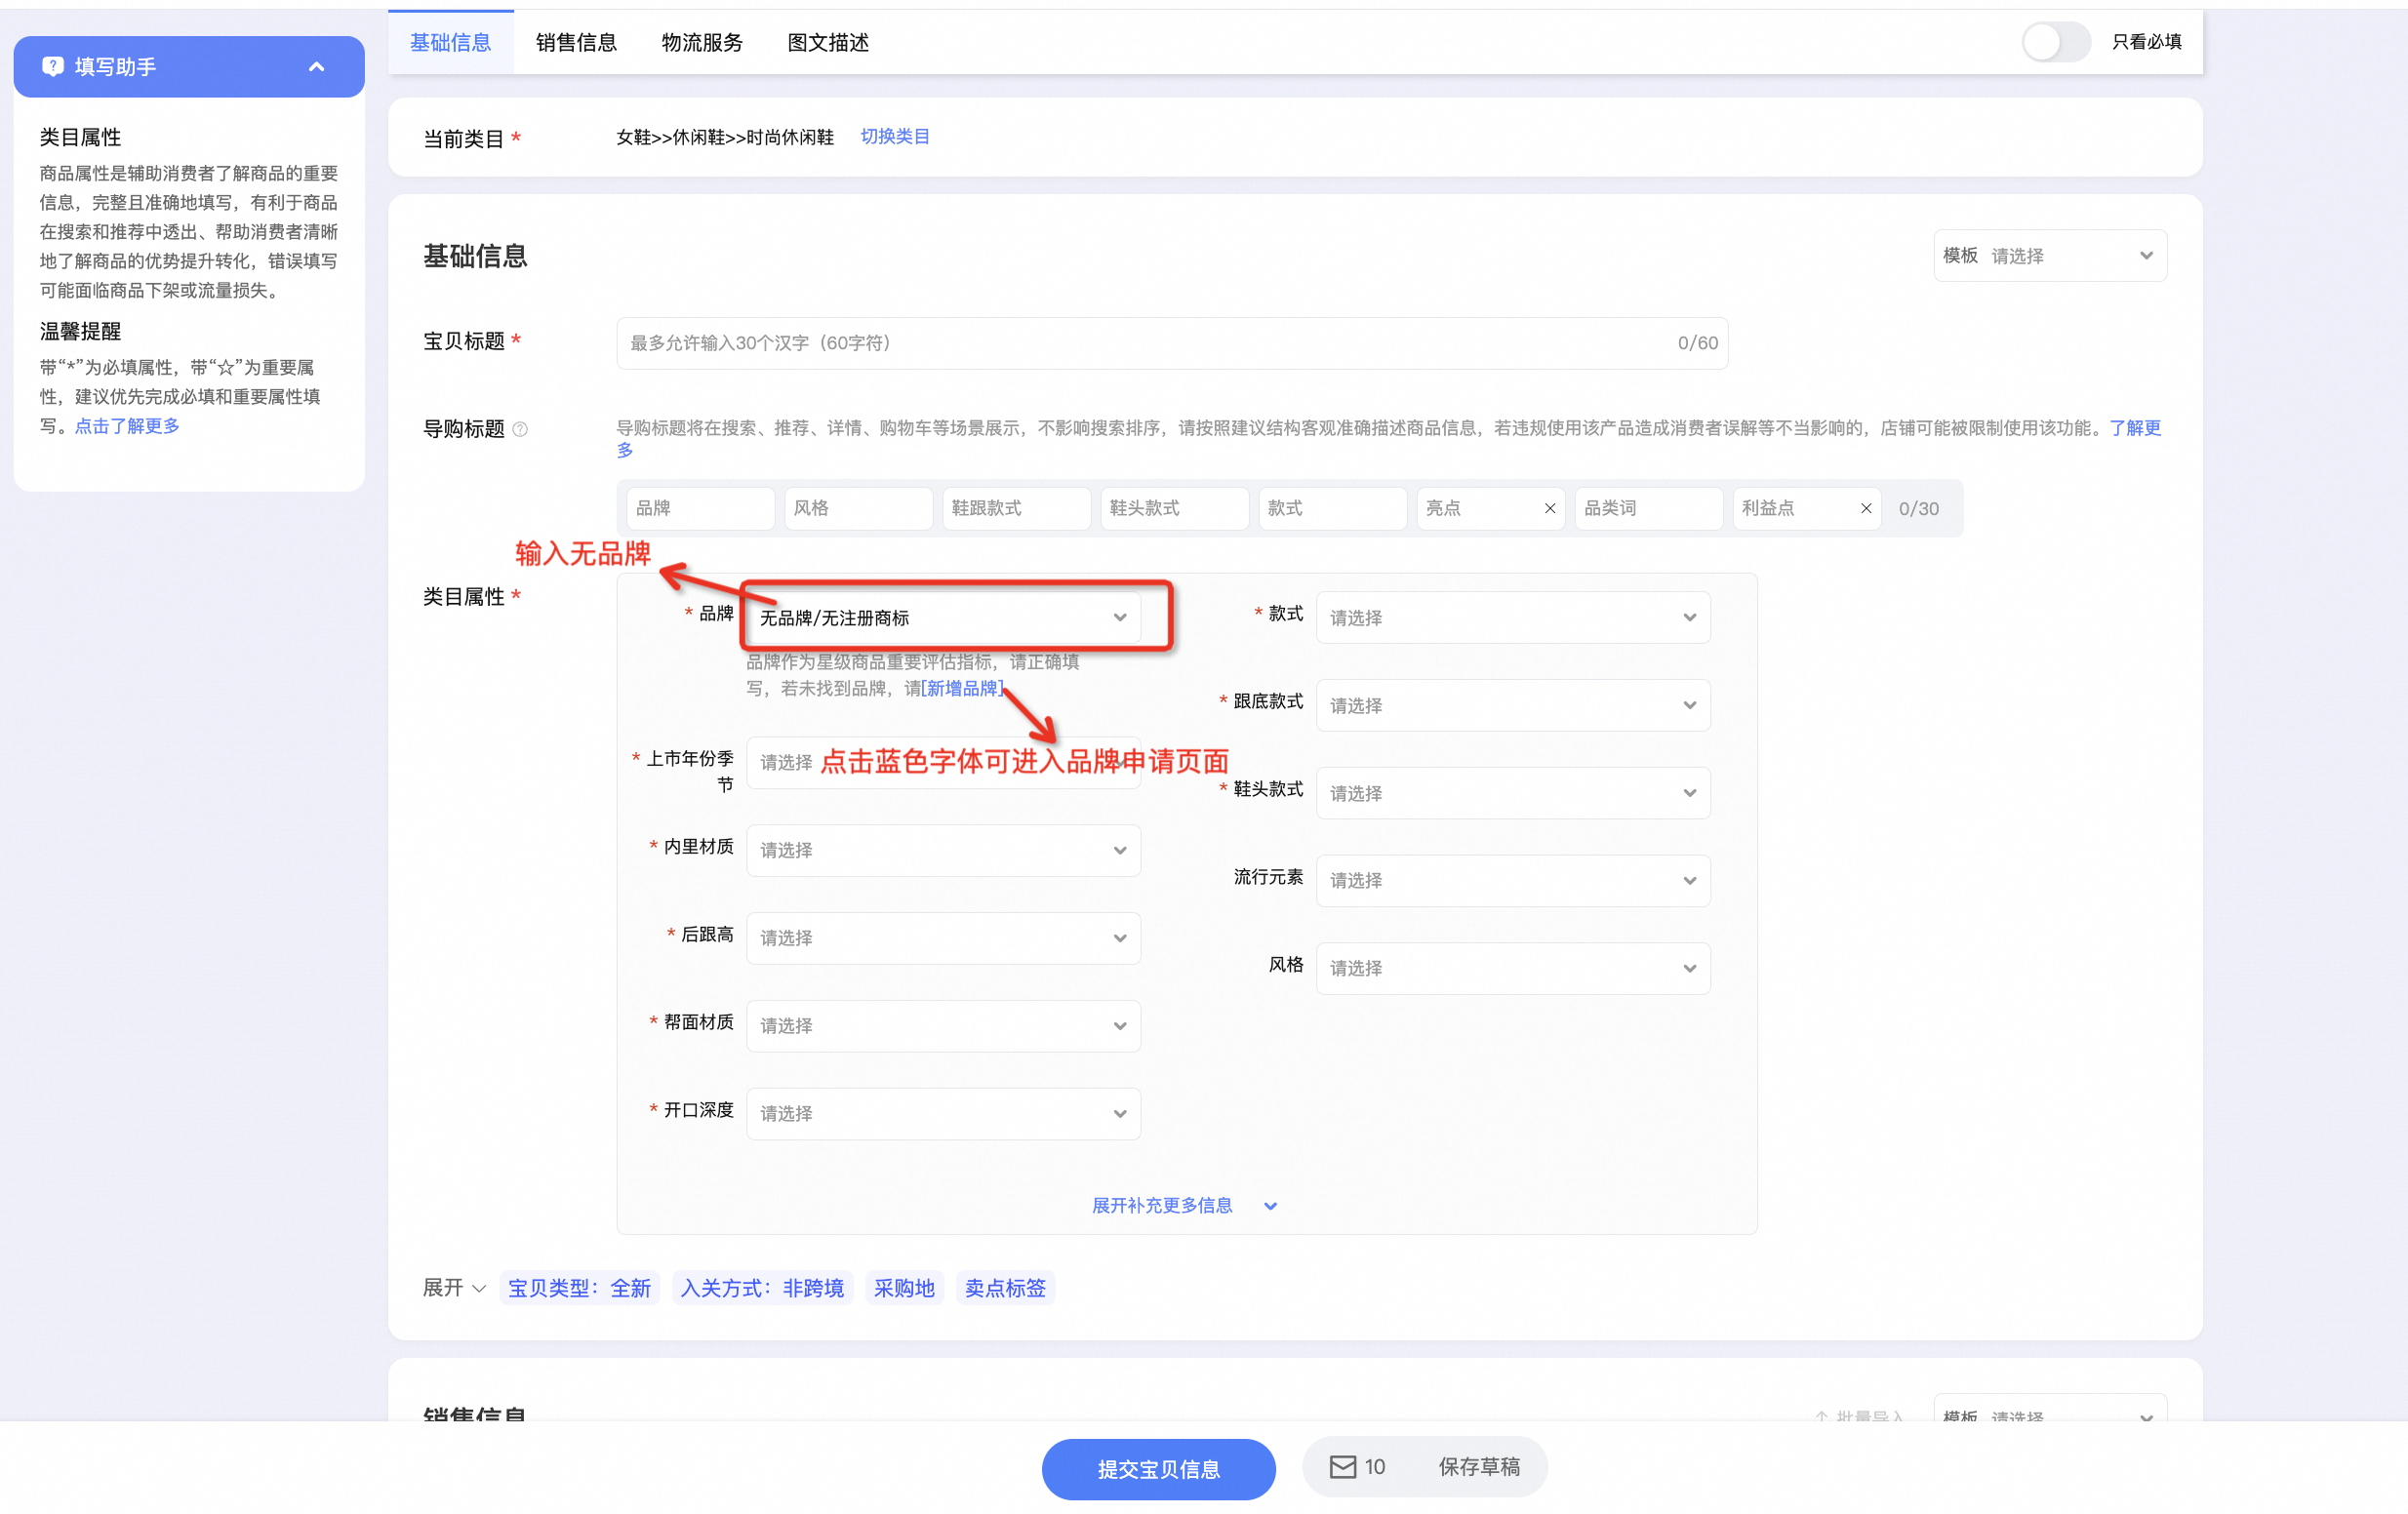Click the 保存草稿 button
Image resolution: width=2408 pixels, height=1514 pixels.
click(1478, 1466)
